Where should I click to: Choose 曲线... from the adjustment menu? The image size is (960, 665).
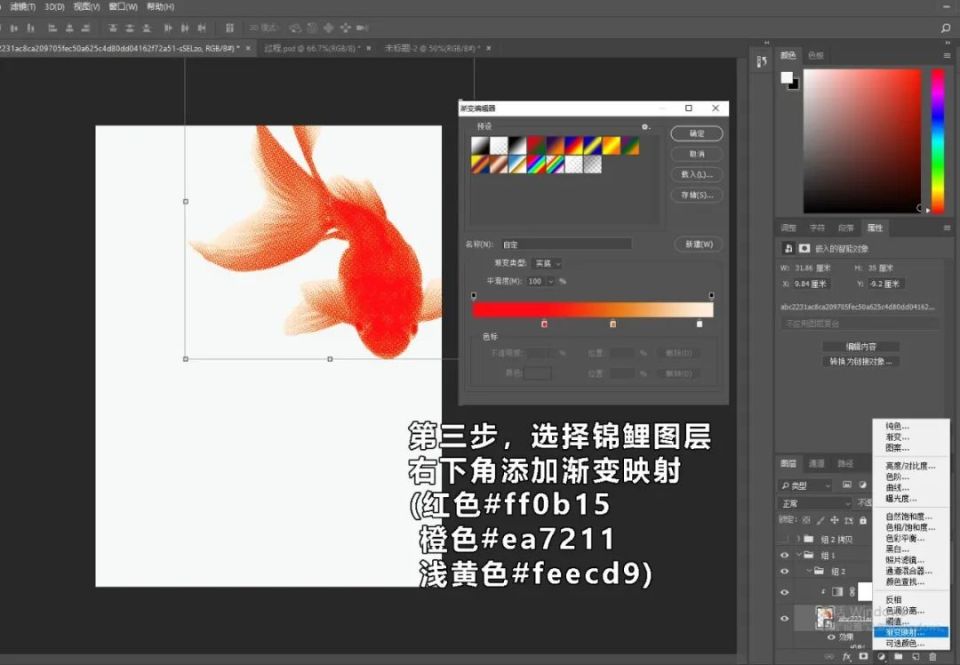(898, 487)
